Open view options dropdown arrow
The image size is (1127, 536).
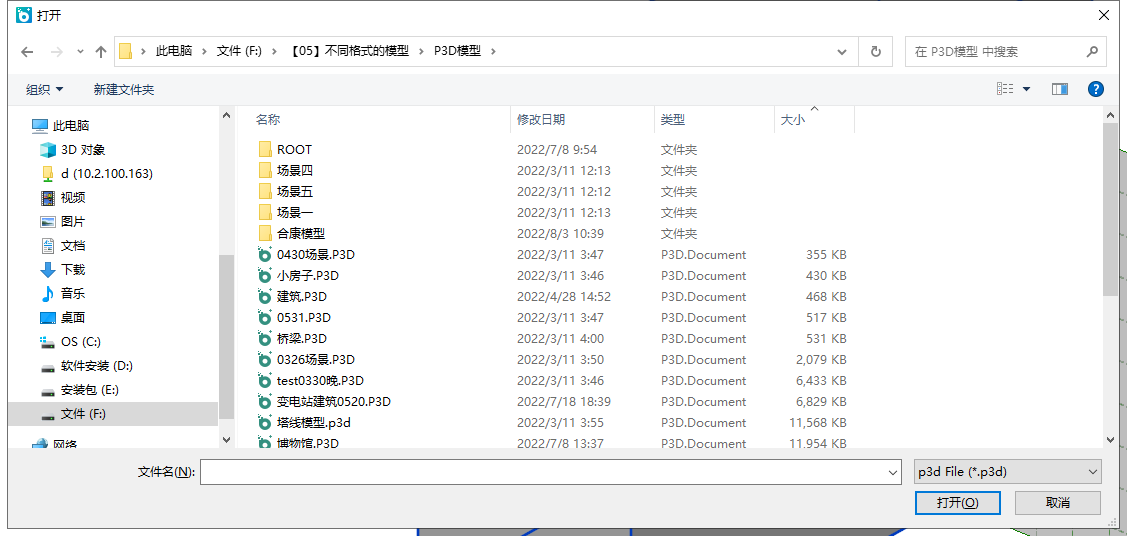coord(1026,89)
